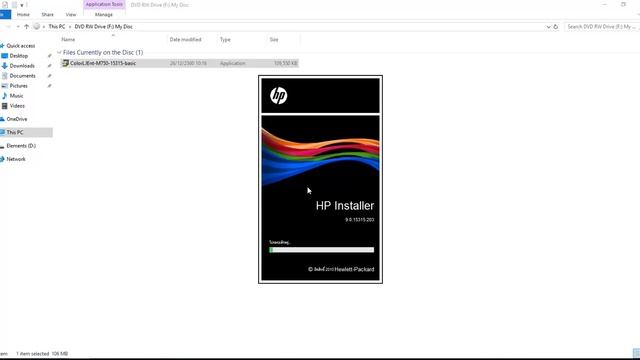
Task: Click the Downloads arrow icon in sidebar
Action: click(x=4, y=66)
